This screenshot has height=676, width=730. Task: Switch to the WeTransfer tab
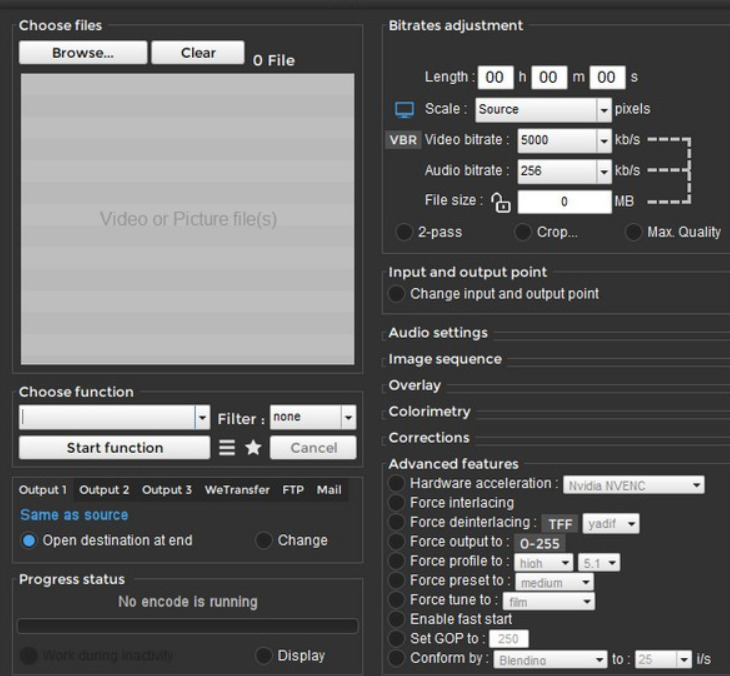(237, 490)
